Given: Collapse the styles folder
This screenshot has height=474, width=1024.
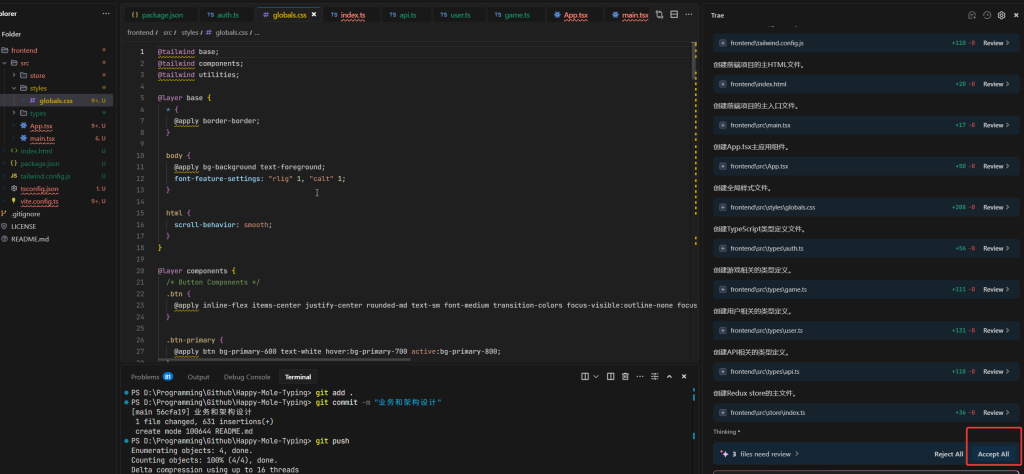Looking at the screenshot, I should click(x=14, y=88).
